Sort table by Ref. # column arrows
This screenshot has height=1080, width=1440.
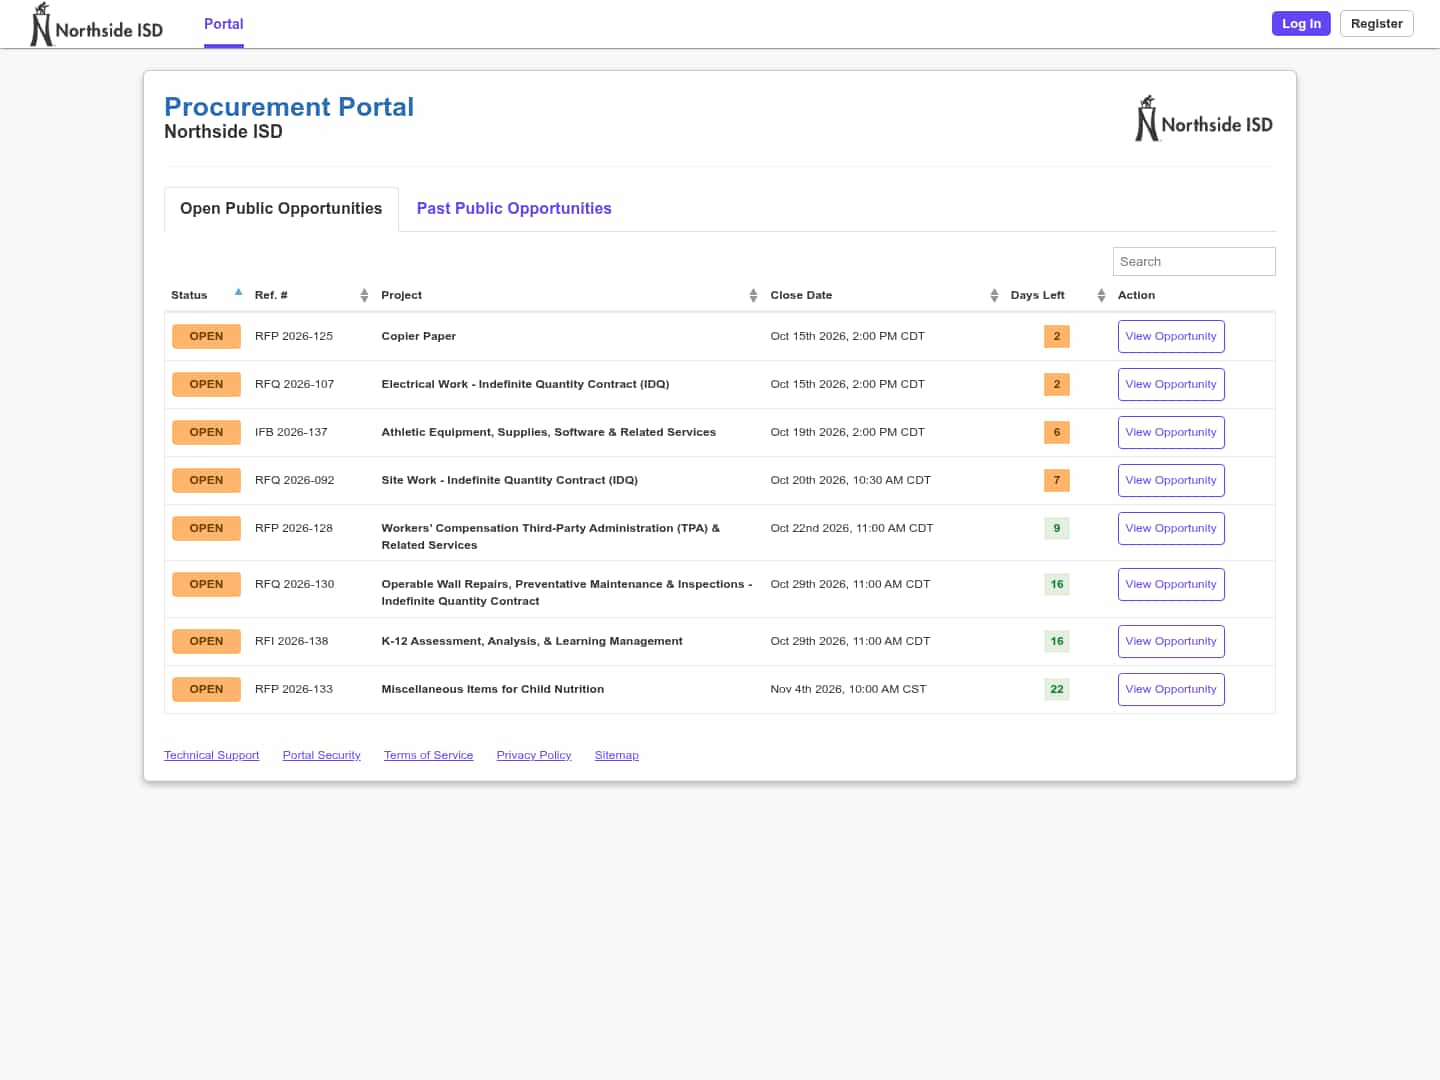pos(364,295)
